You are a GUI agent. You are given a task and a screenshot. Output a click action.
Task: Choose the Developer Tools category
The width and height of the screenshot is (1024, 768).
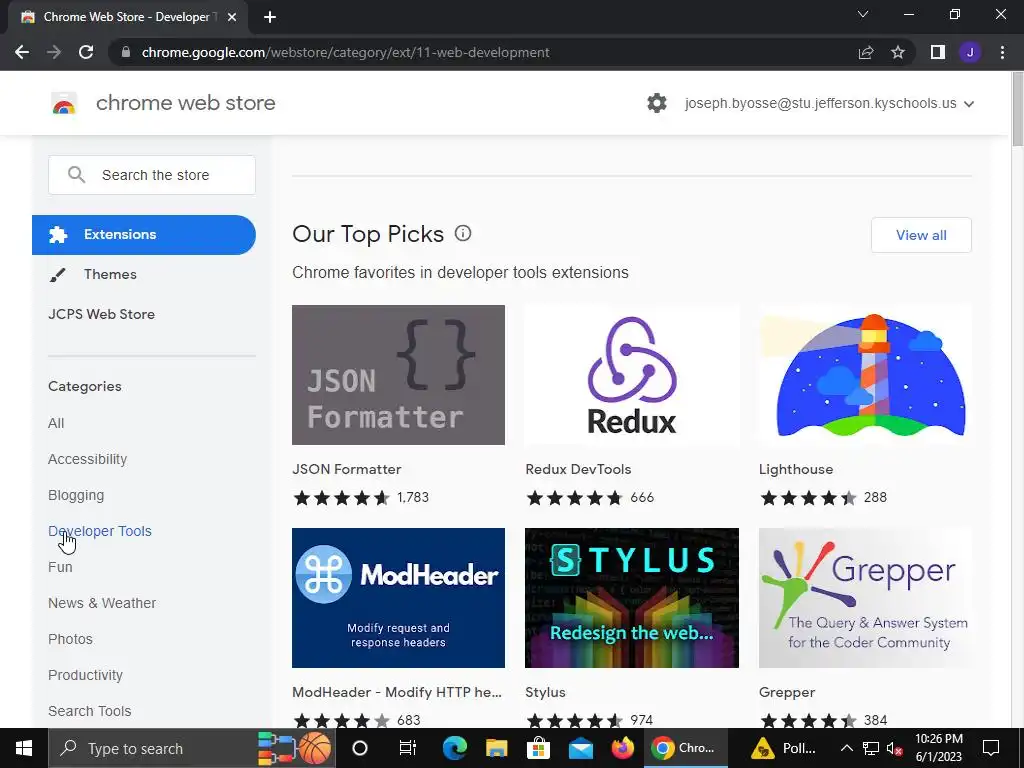point(100,531)
